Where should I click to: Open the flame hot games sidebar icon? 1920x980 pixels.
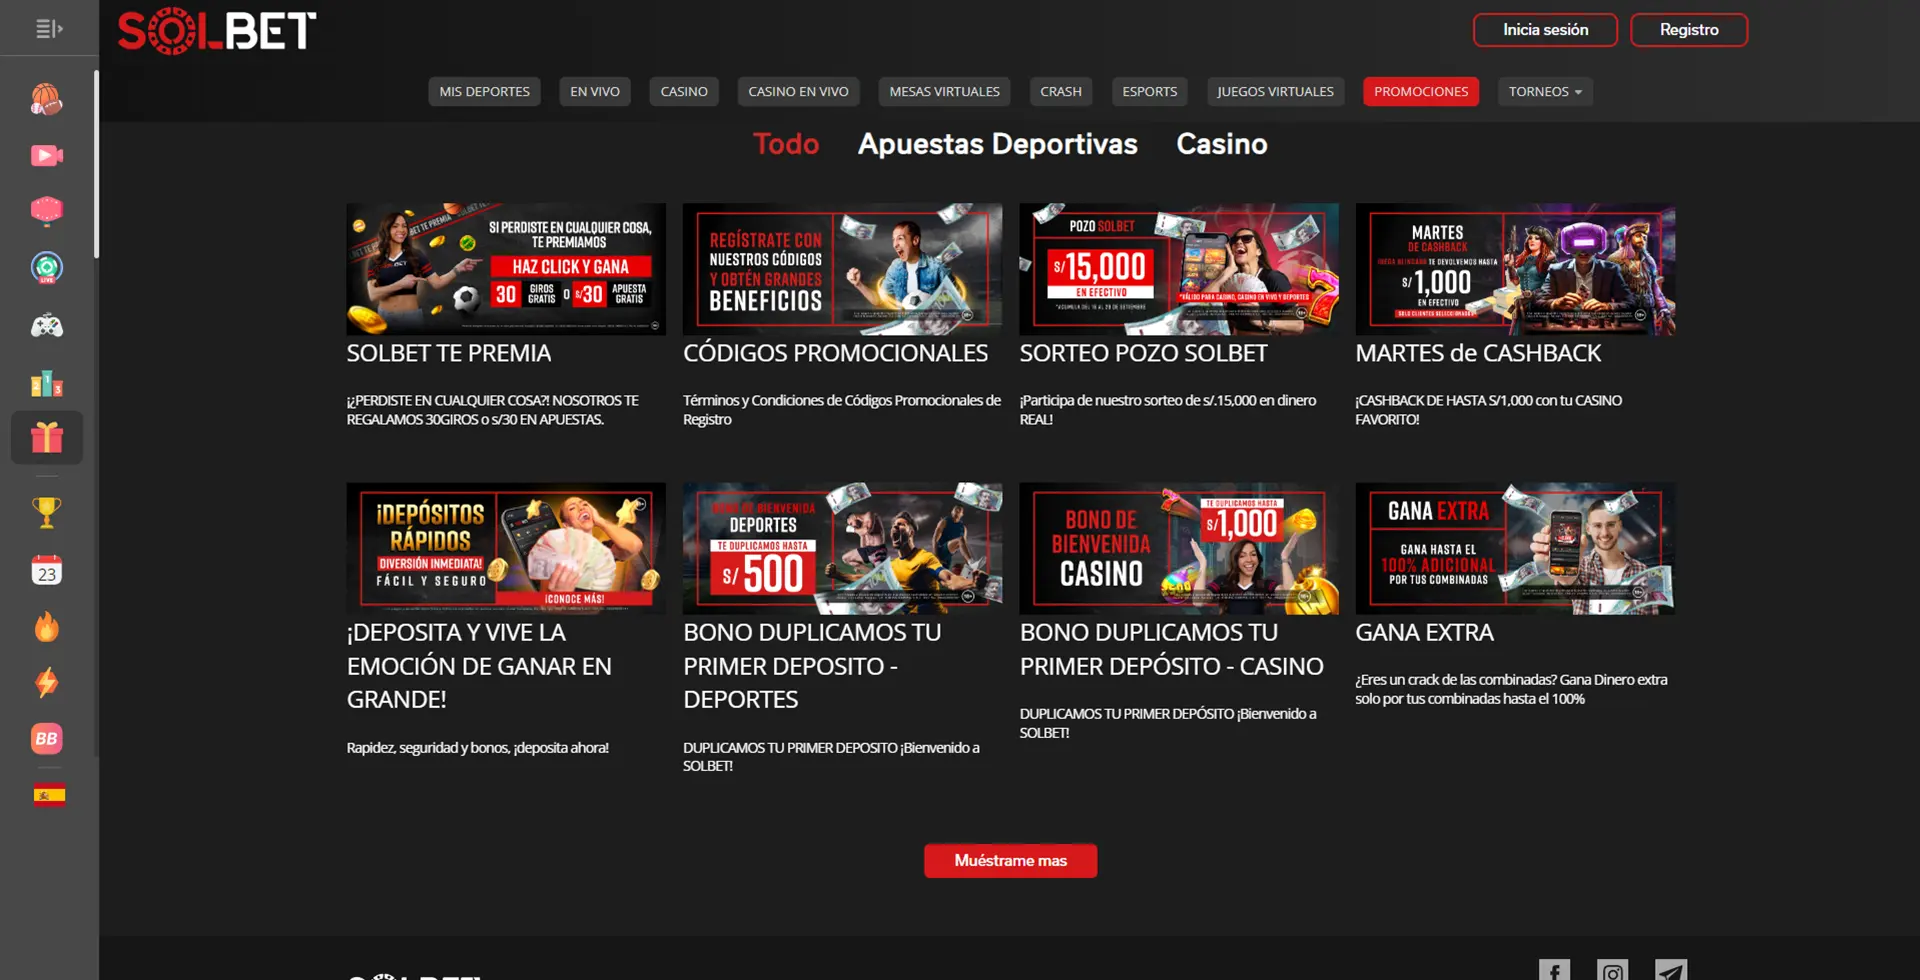[47, 627]
